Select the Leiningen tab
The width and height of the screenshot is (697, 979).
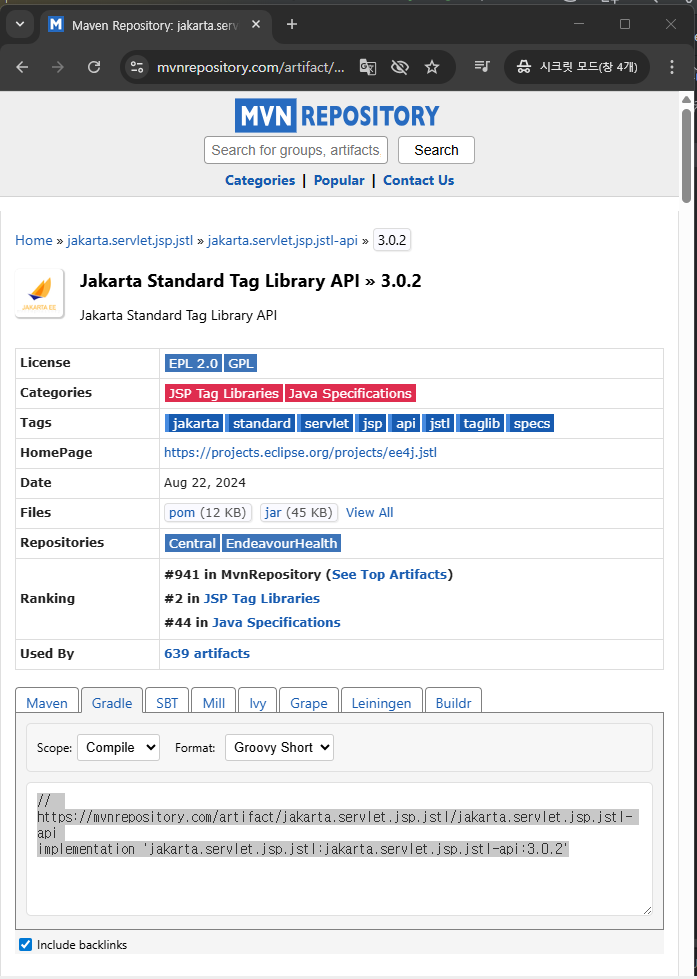coord(381,702)
